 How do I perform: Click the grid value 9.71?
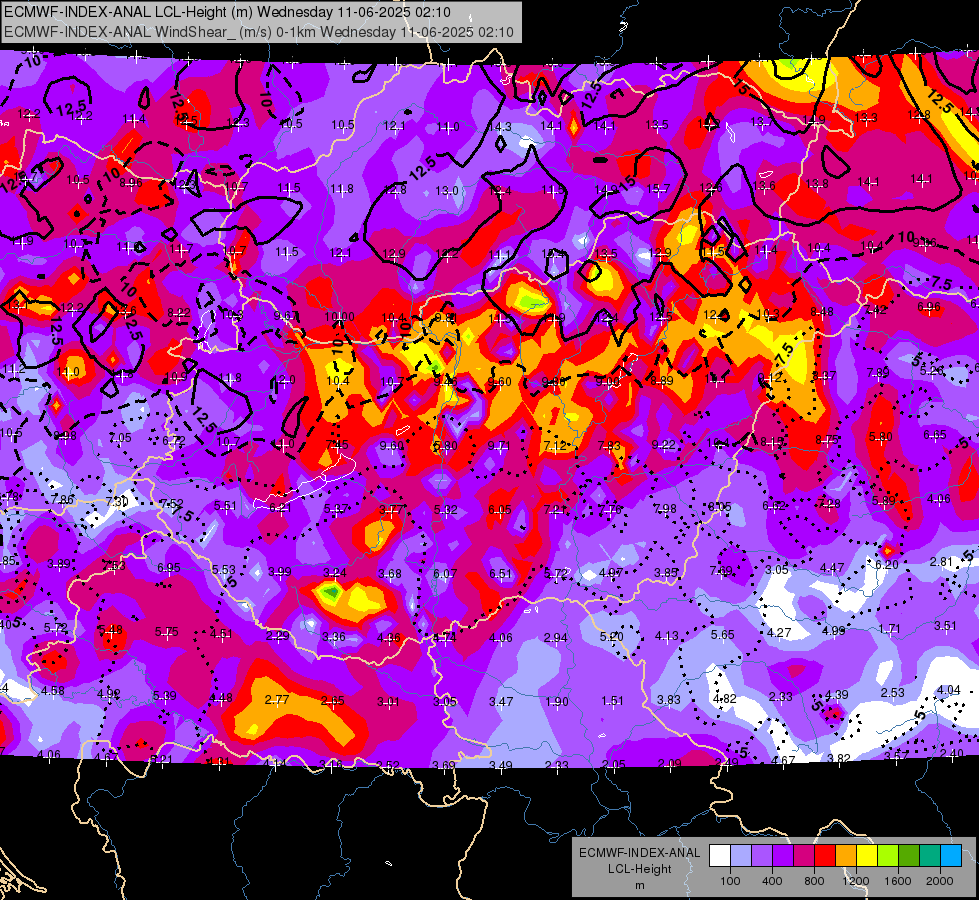click(499, 445)
